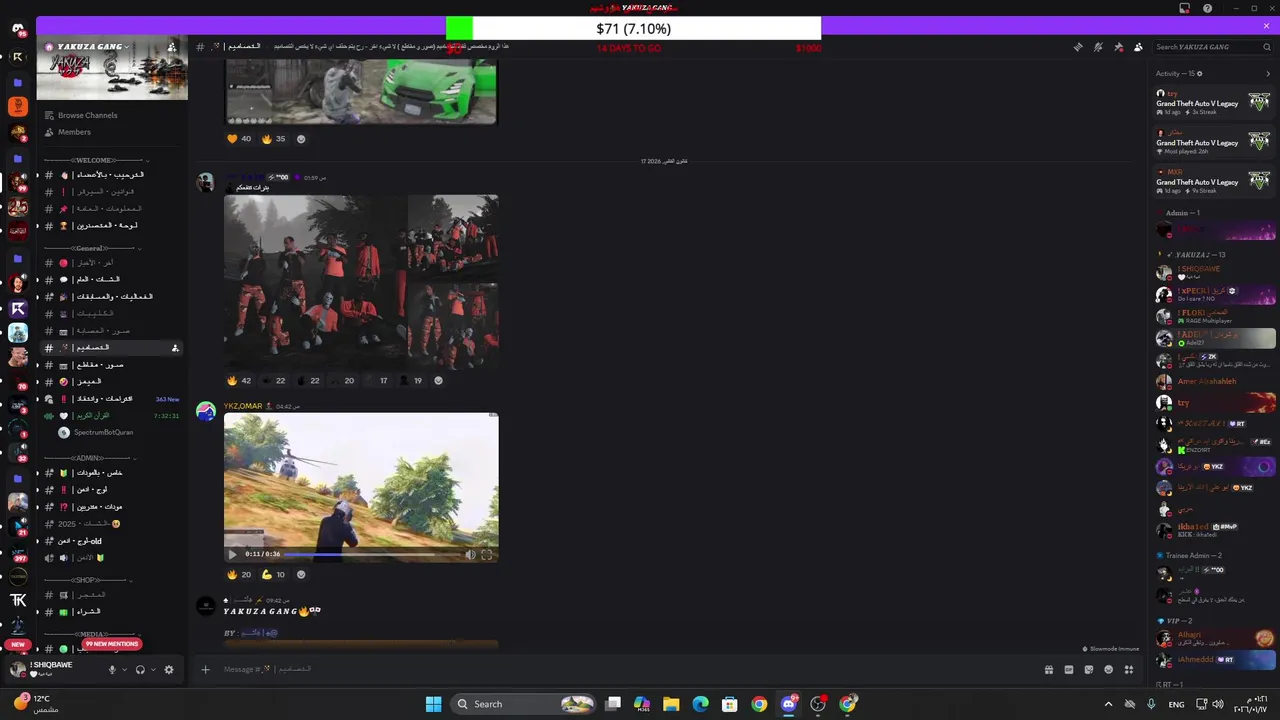Open YKZ,OMAR's avatar in the chat
The height and width of the screenshot is (720, 1280).
[x=206, y=412]
